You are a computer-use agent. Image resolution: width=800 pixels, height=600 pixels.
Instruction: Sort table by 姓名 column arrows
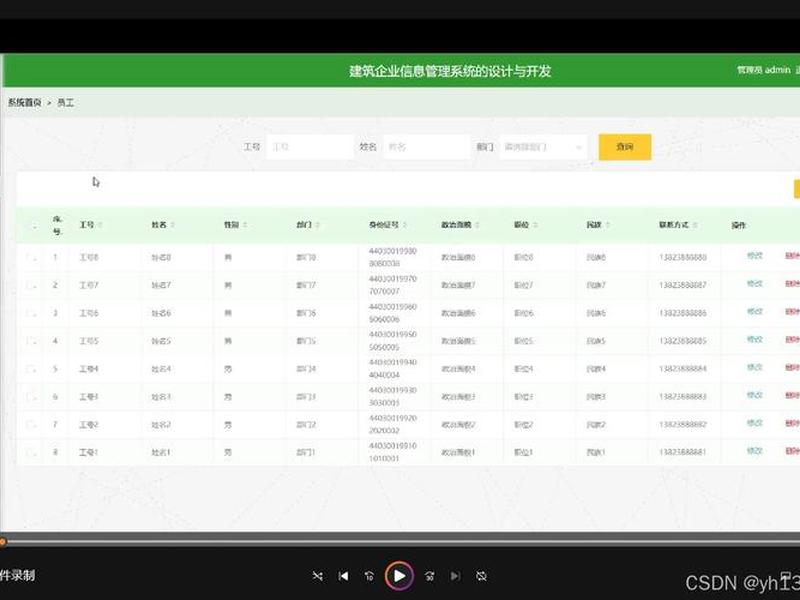[173, 225]
